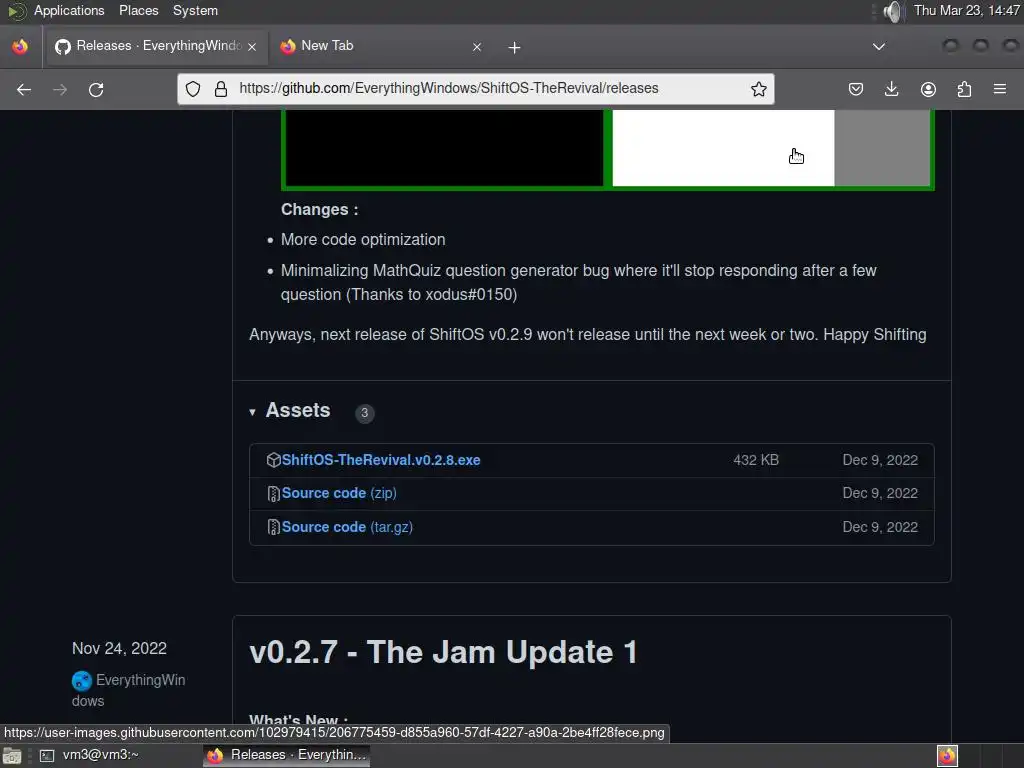Open the EverythingWindows author profile link

[x=128, y=690]
